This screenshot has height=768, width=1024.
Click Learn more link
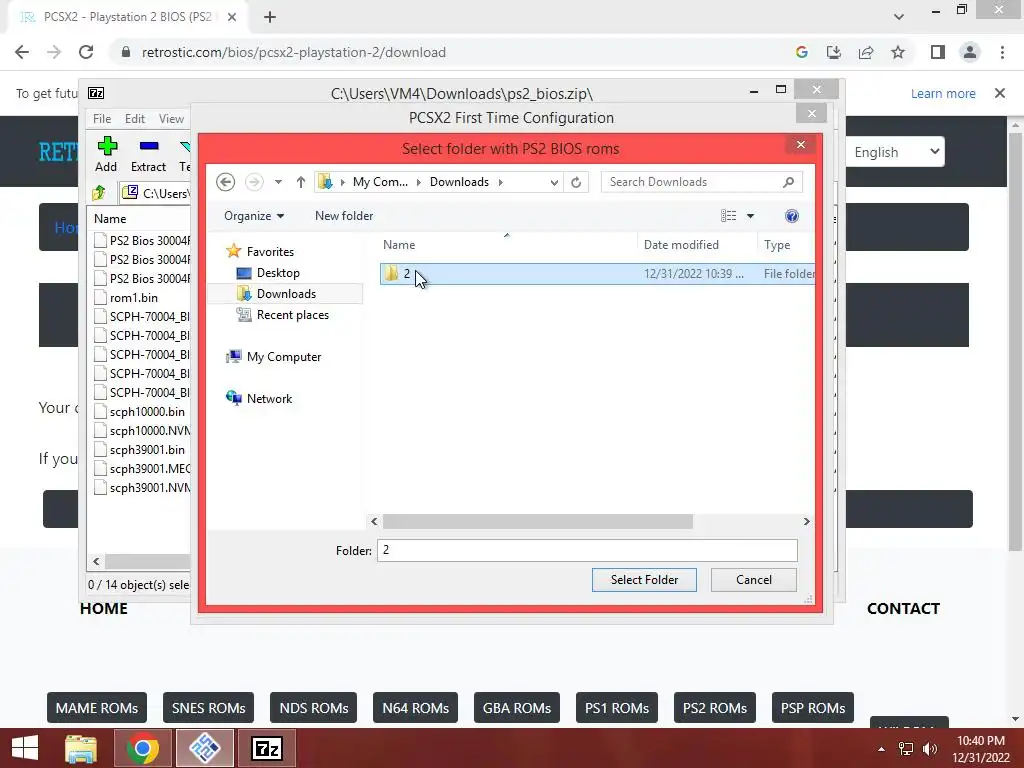[x=943, y=93]
